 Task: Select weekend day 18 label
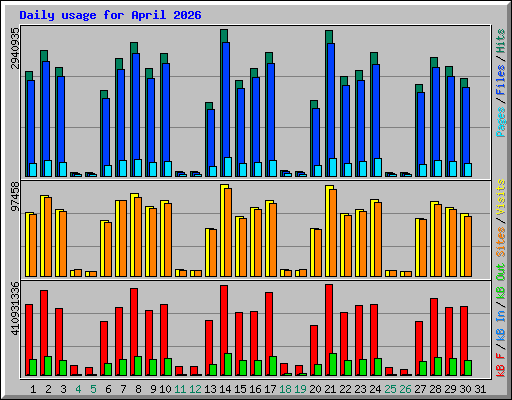click(x=285, y=389)
